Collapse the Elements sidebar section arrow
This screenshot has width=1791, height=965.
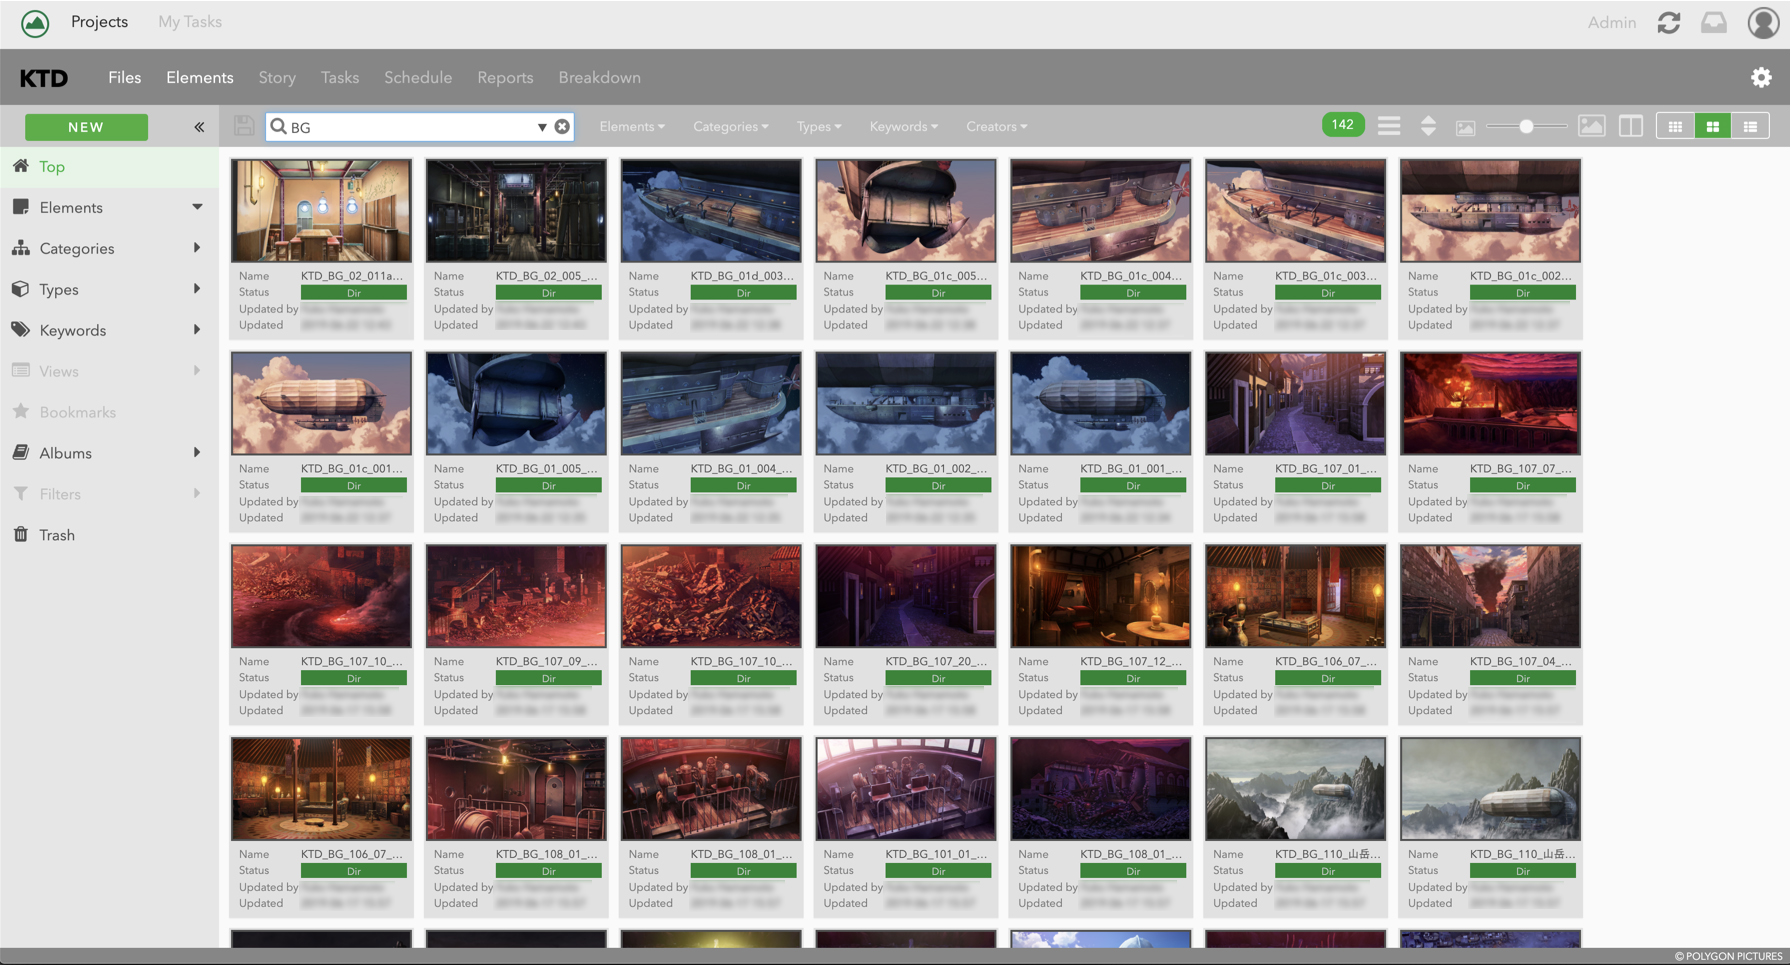[197, 207]
